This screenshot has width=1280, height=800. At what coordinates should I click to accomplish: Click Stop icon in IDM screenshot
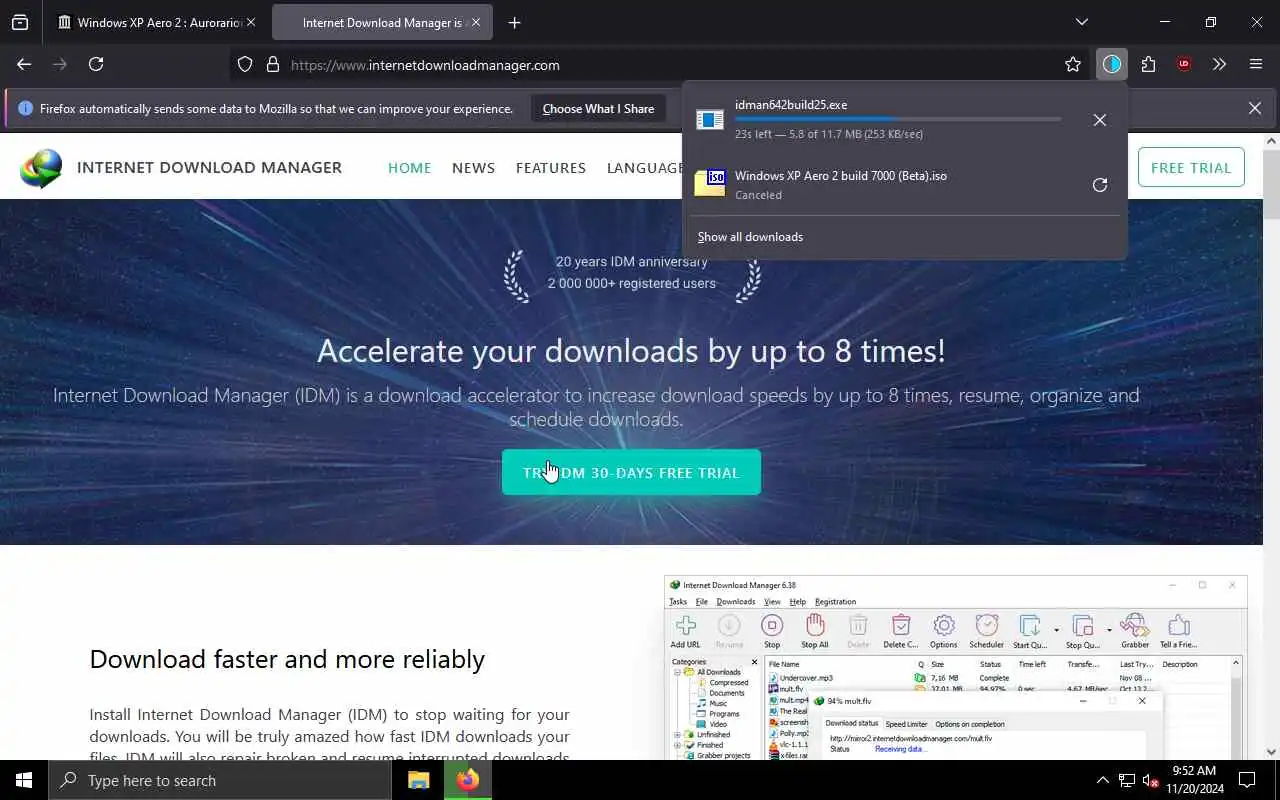772,631
